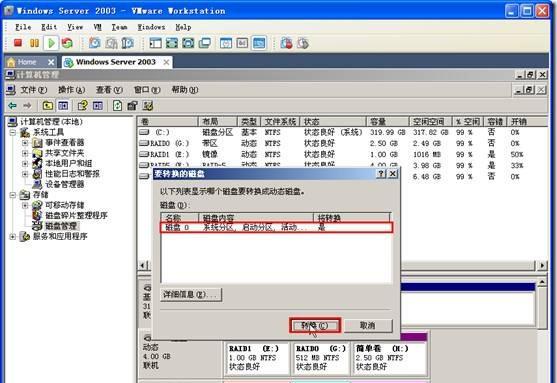Expand the 性能日志和警报 node
Image resolution: width=557 pixels, height=383 pixels.
point(25,174)
